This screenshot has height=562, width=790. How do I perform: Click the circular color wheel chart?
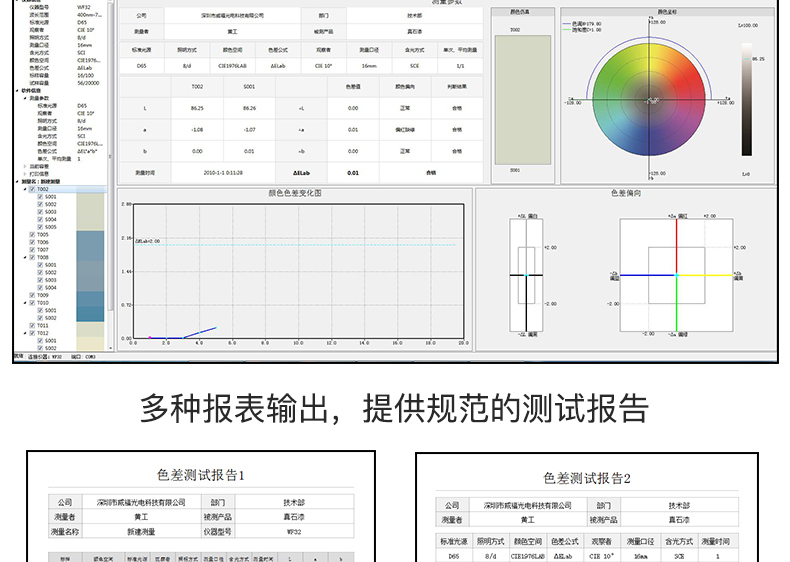coord(649,99)
